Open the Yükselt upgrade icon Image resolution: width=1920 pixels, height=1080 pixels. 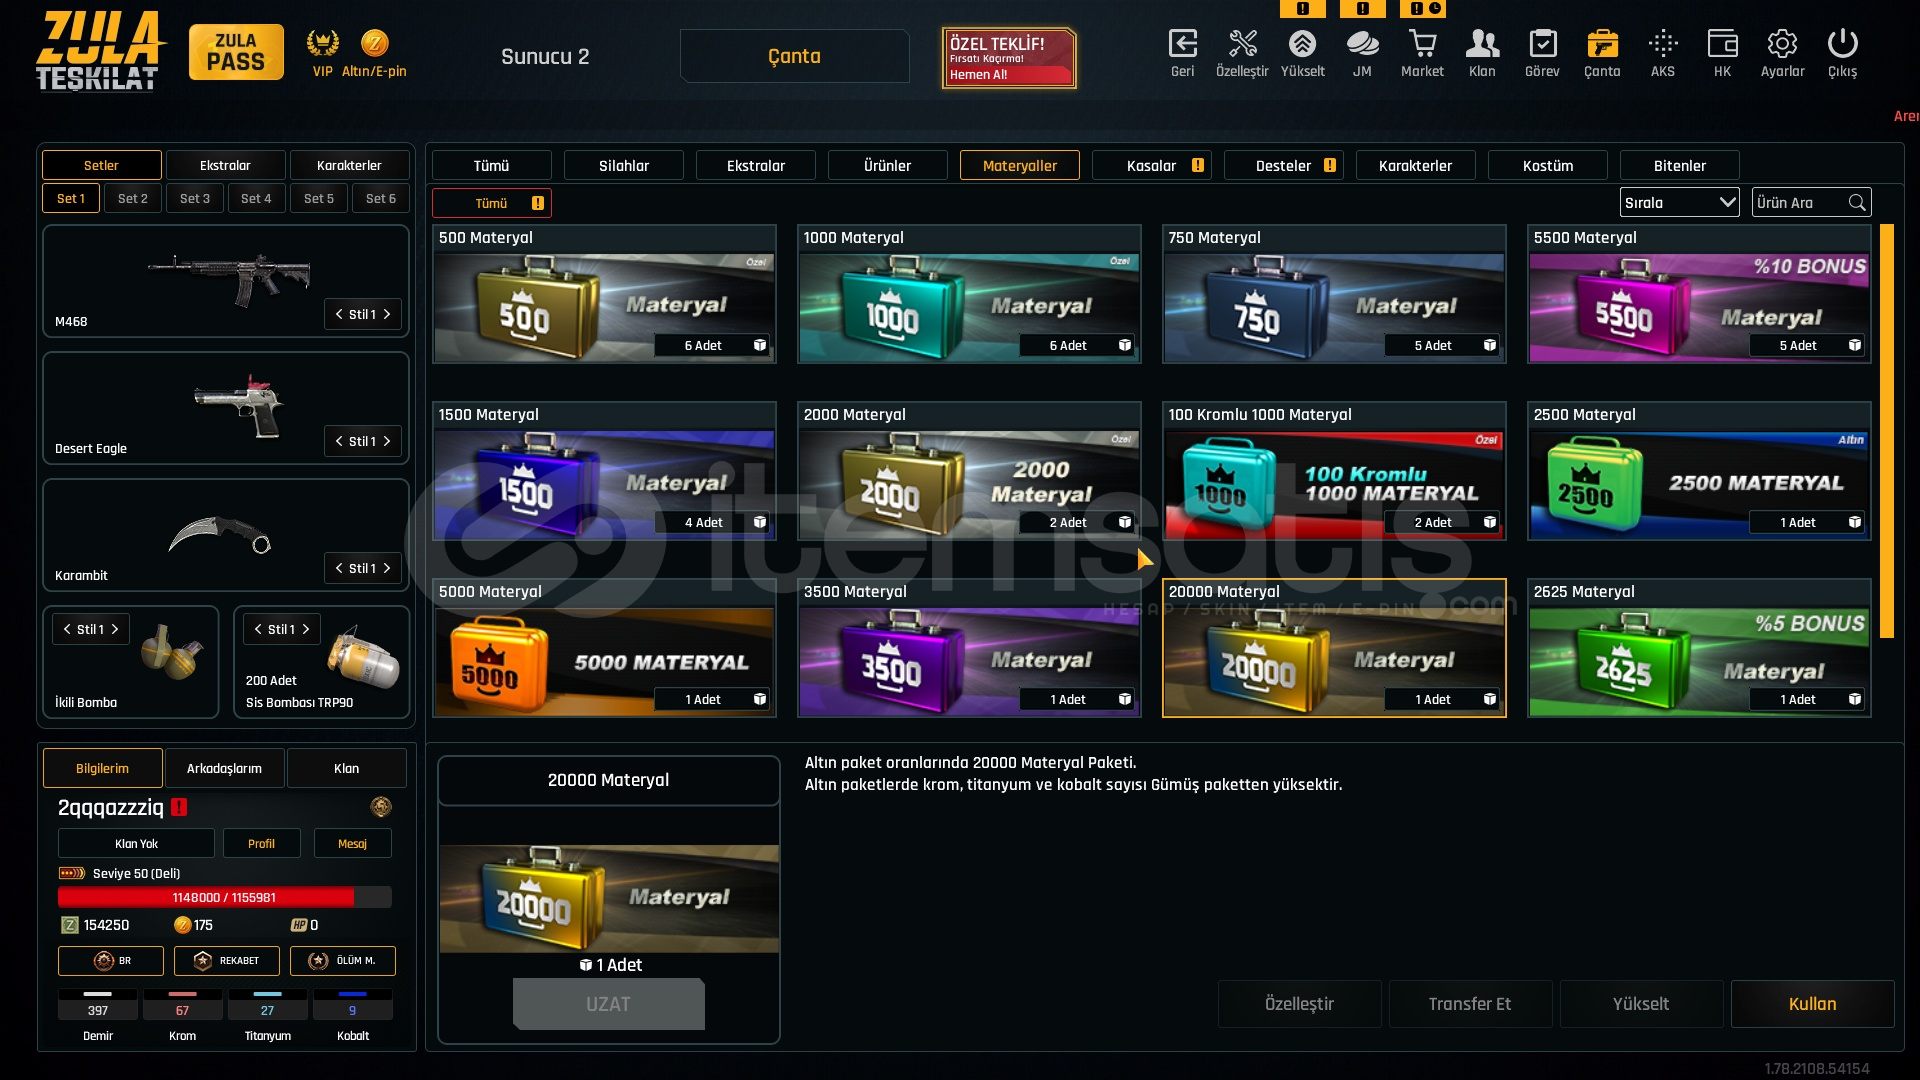click(x=1302, y=44)
